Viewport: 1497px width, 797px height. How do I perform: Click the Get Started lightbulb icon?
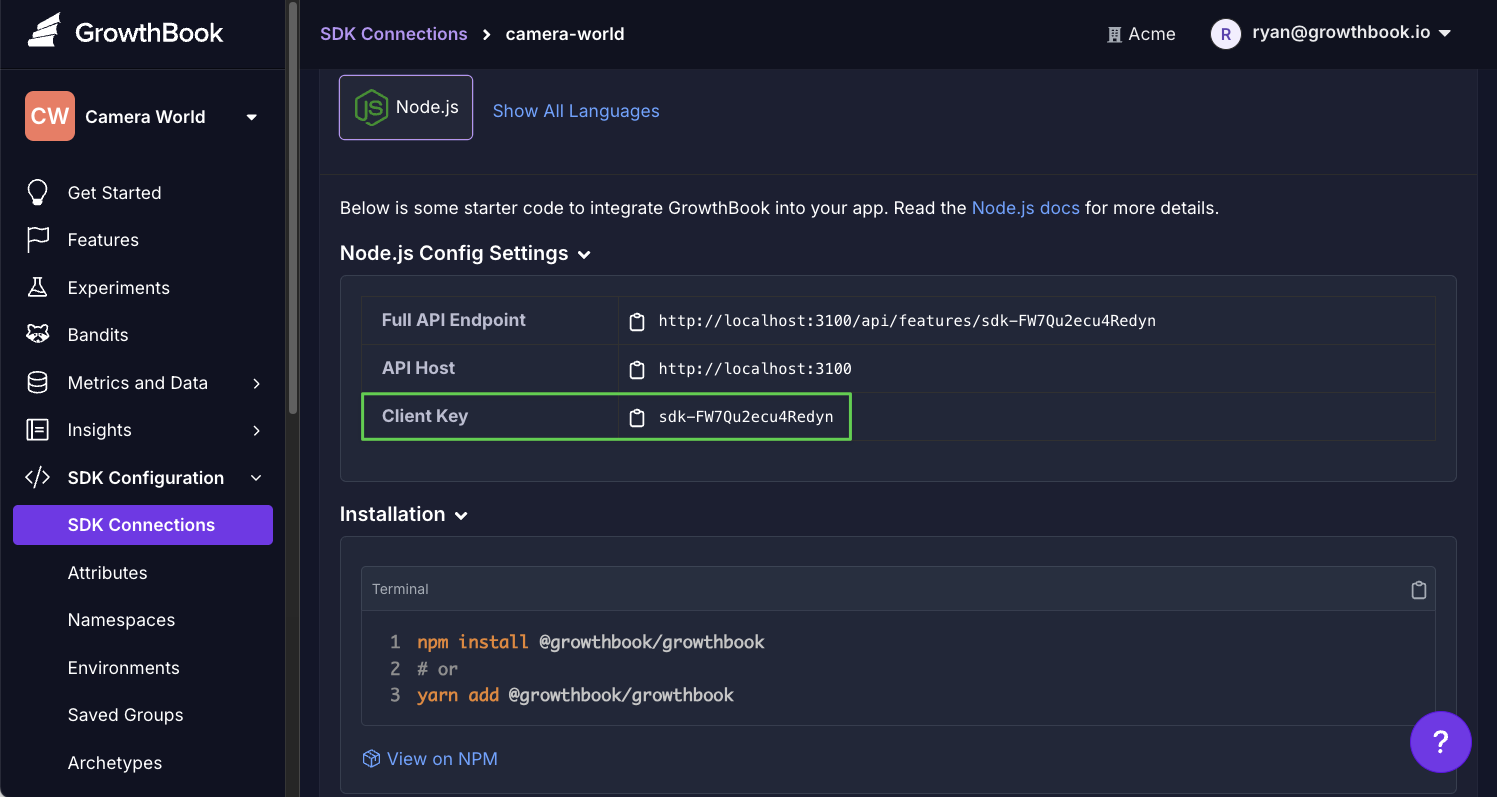(x=37, y=193)
